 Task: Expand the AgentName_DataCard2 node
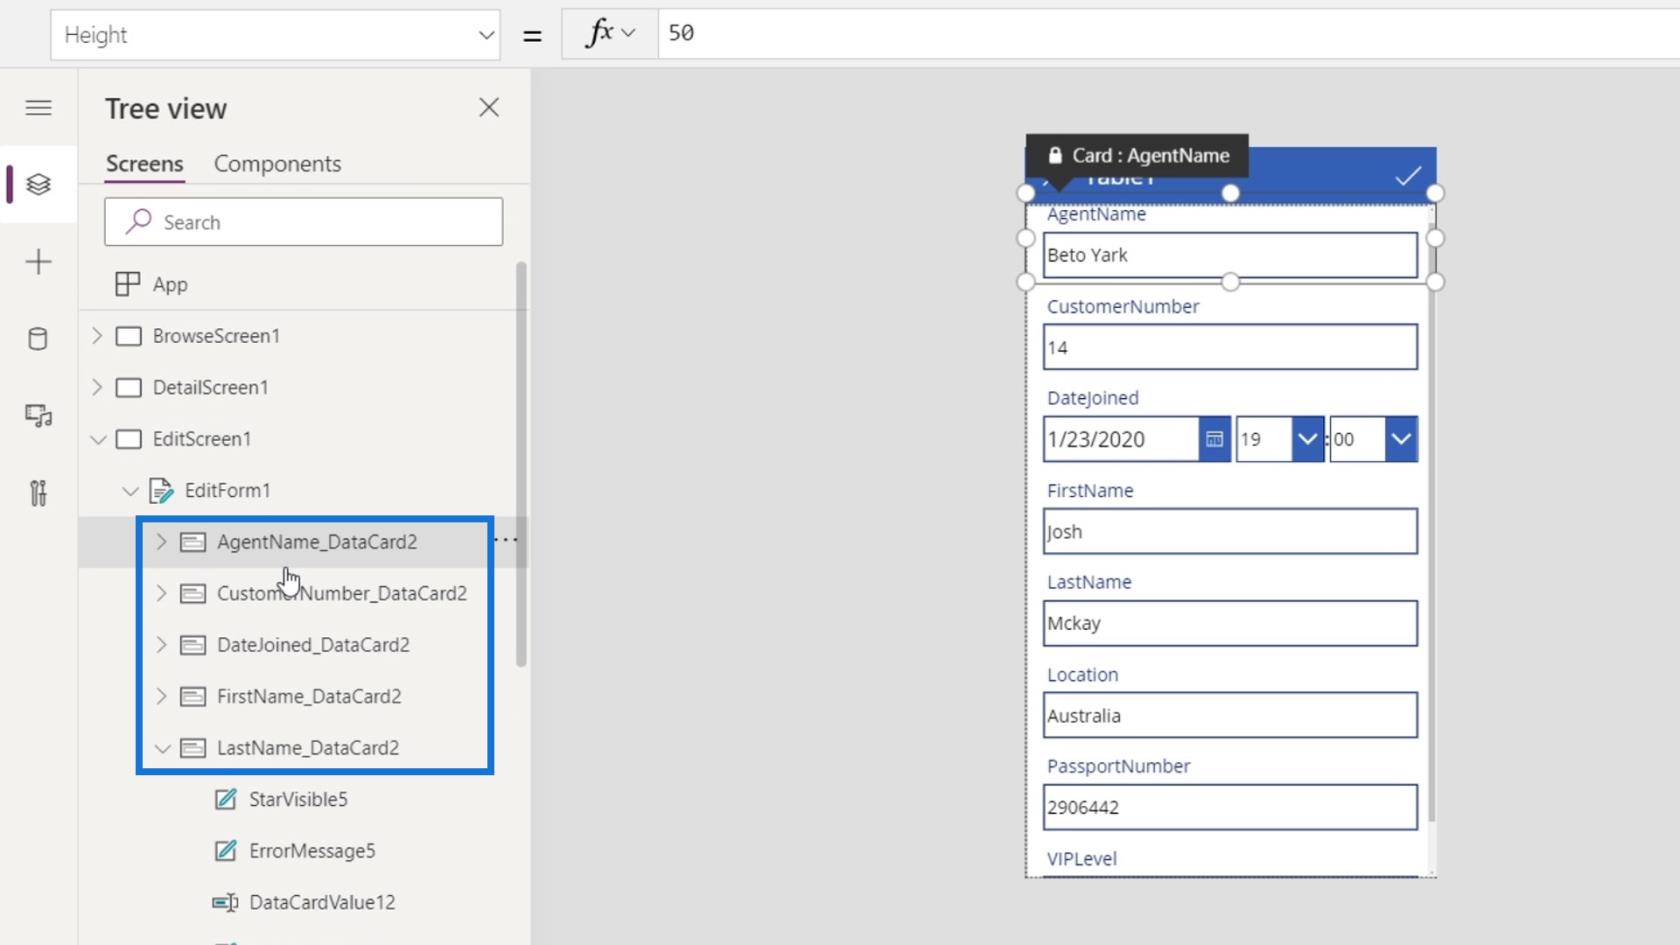point(161,542)
